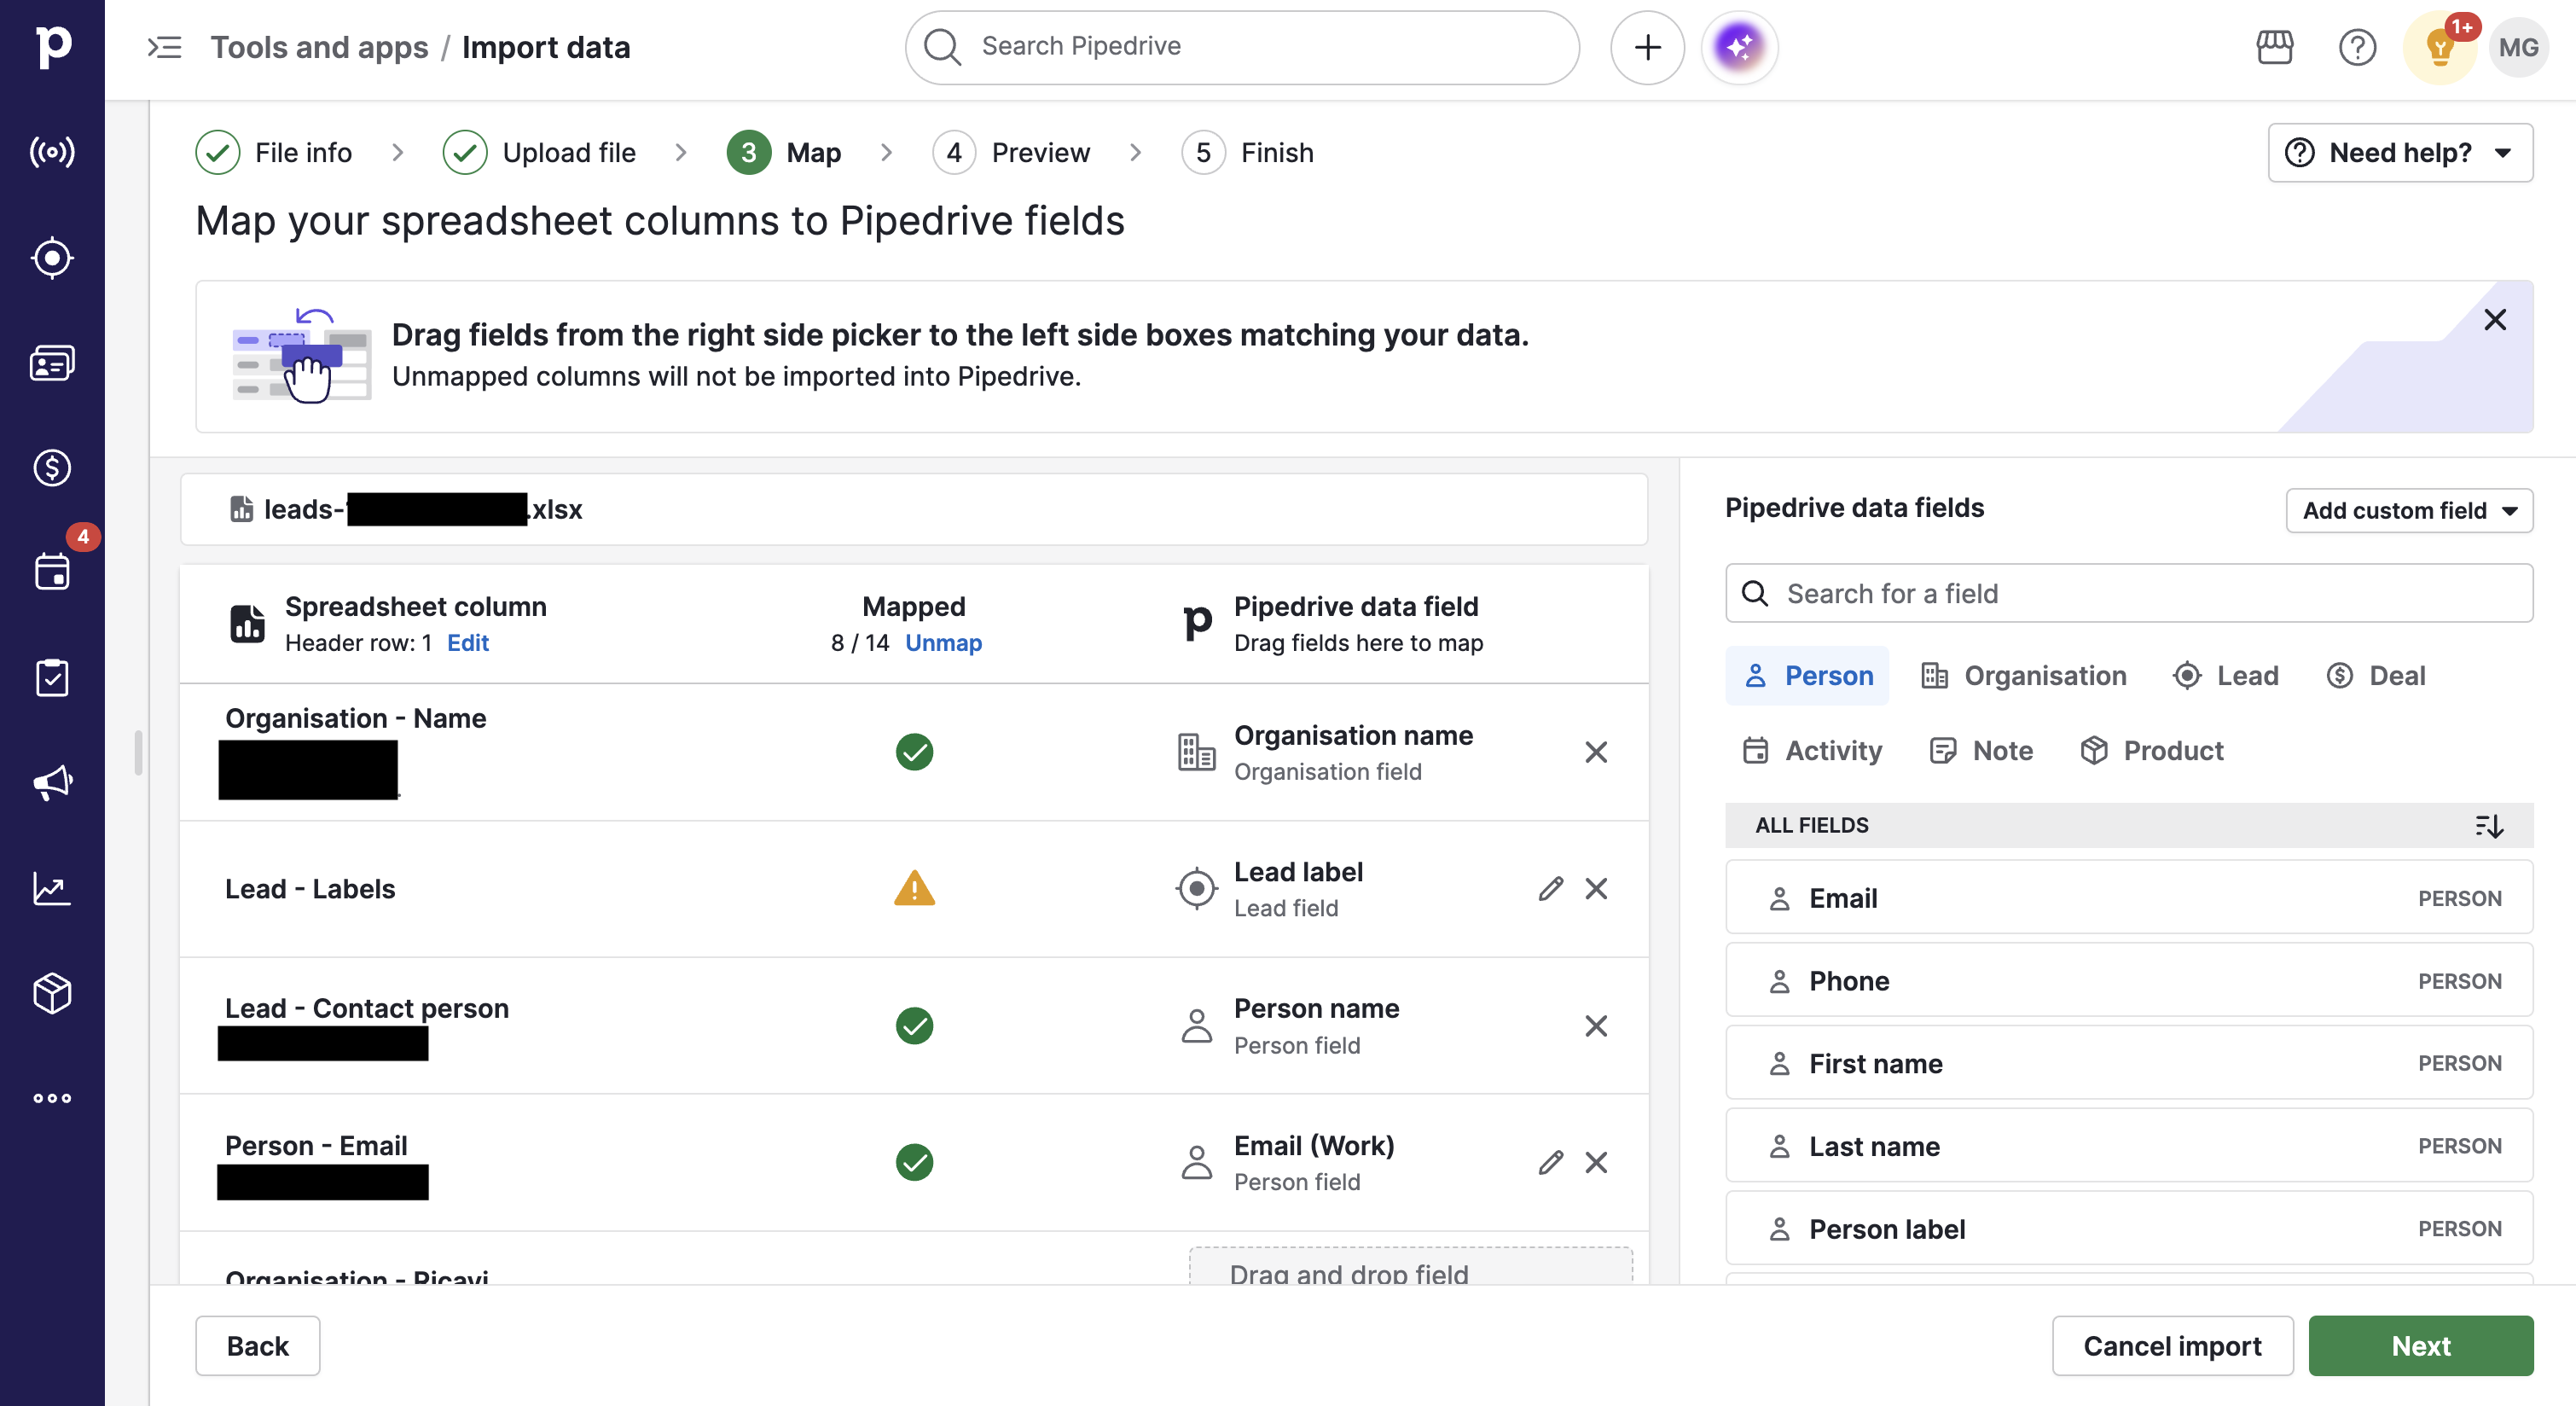This screenshot has width=2576, height=1406.
Task: Edit the Lead label mapping with pencil
Action: coord(1551,888)
